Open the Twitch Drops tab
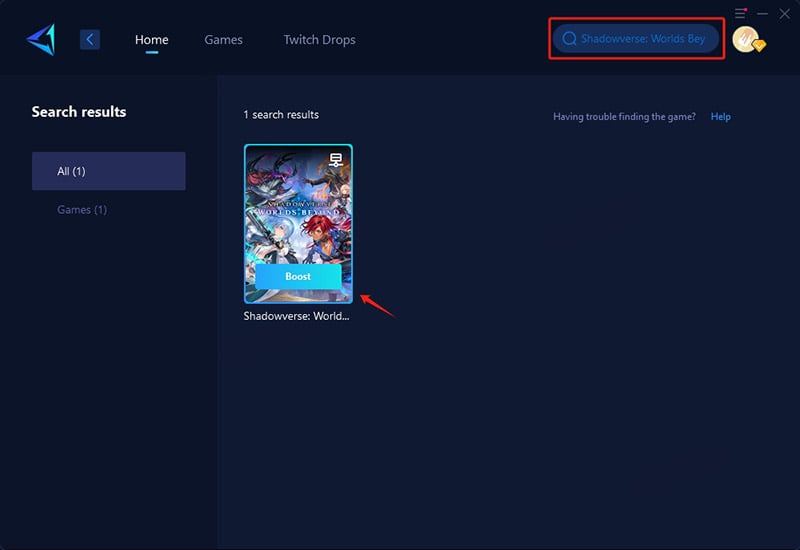The width and height of the screenshot is (800, 550). pos(319,40)
